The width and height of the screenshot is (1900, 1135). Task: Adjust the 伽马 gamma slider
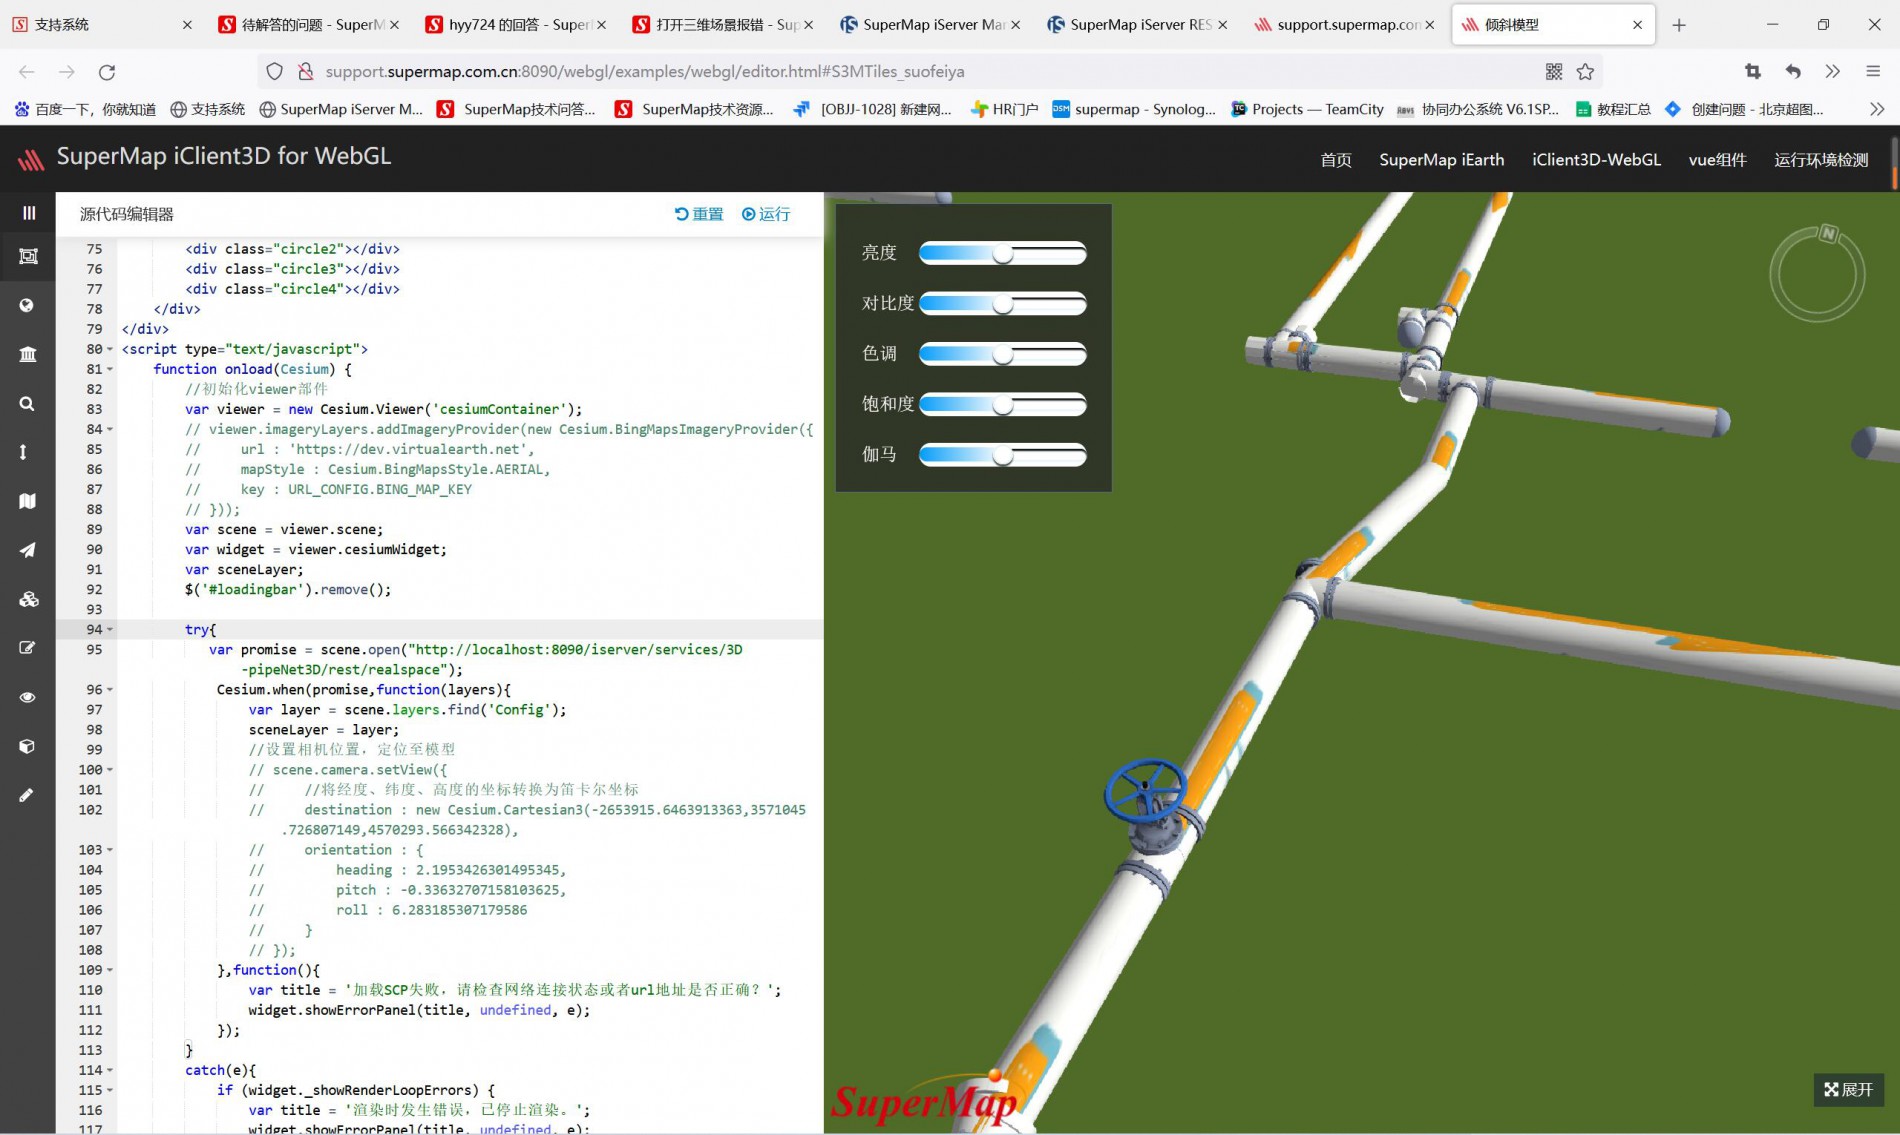pyautogui.click(x=1002, y=455)
